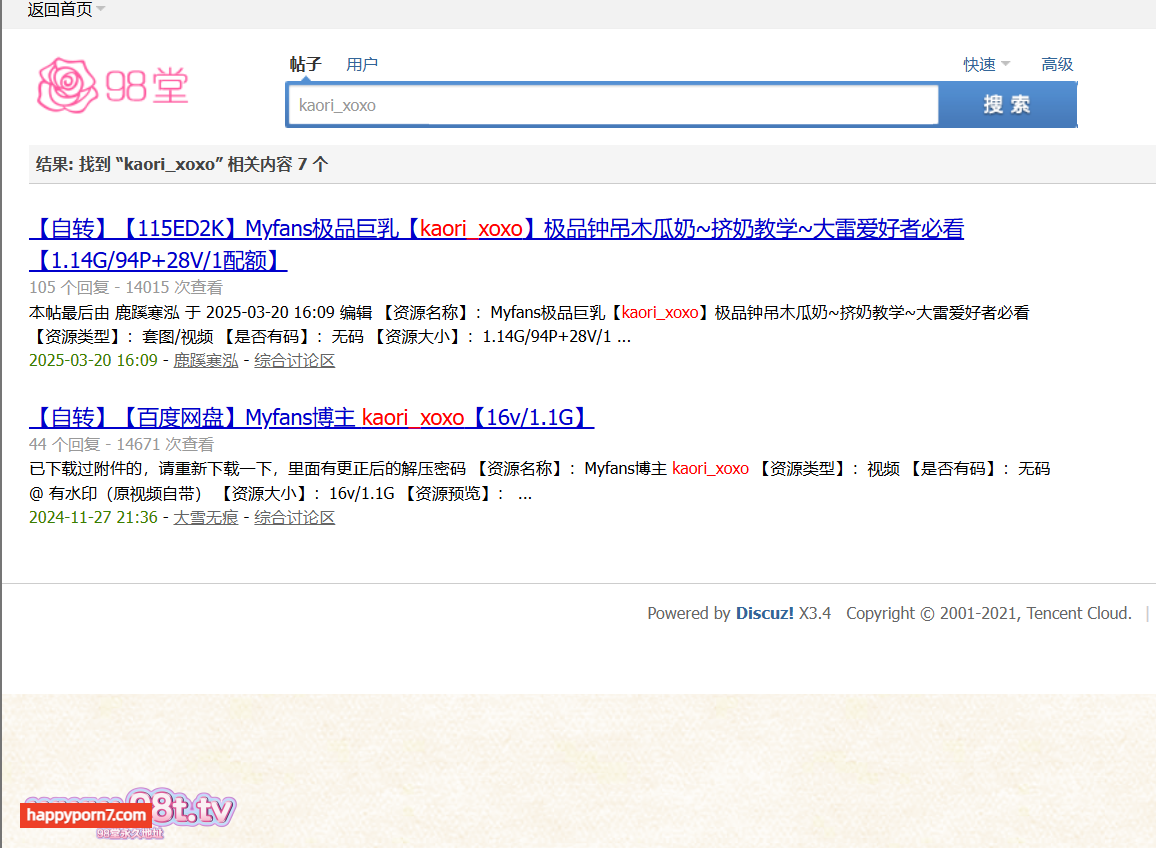This screenshot has width=1156, height=848.
Task: Open 综合讨论区 under the second result
Action: (294, 517)
